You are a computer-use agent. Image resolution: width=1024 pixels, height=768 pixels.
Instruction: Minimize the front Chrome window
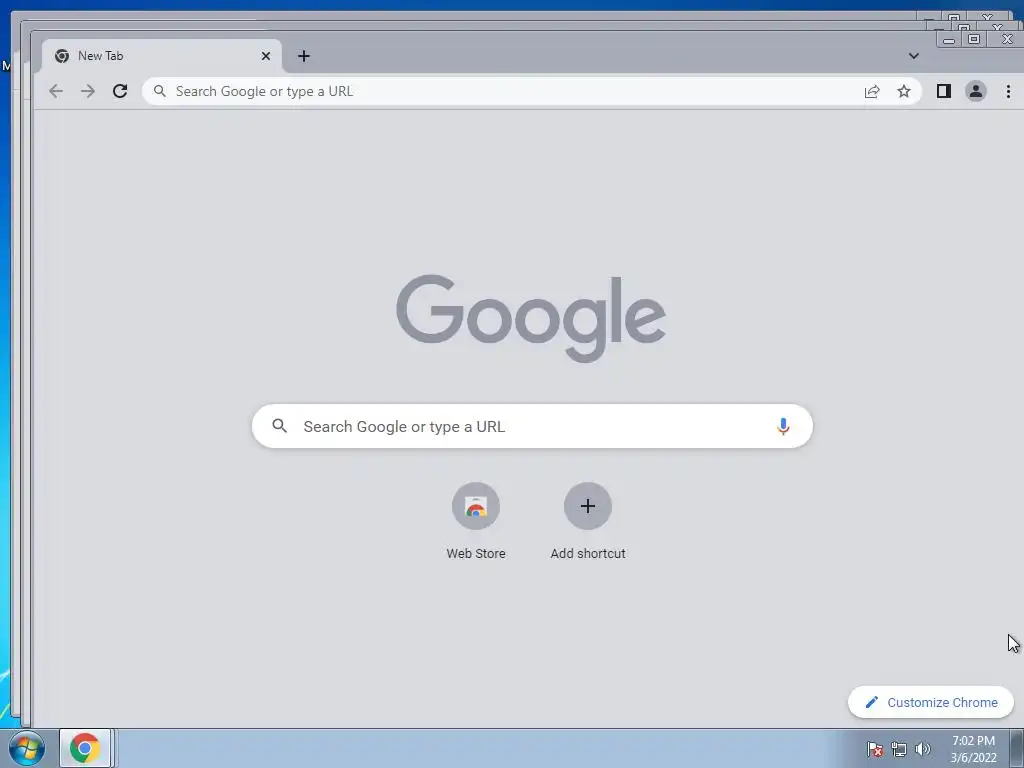click(x=949, y=40)
